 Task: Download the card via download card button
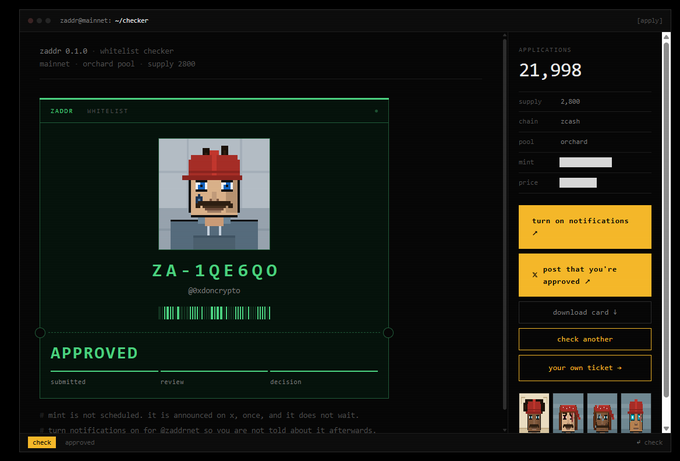point(585,312)
